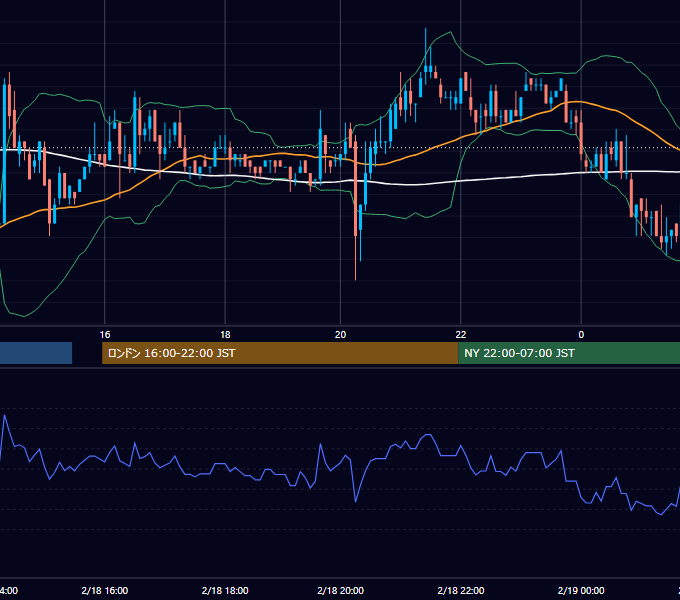Click the 0 hour label on upper axis
Screen dimensions: 680x600
click(x=581, y=335)
